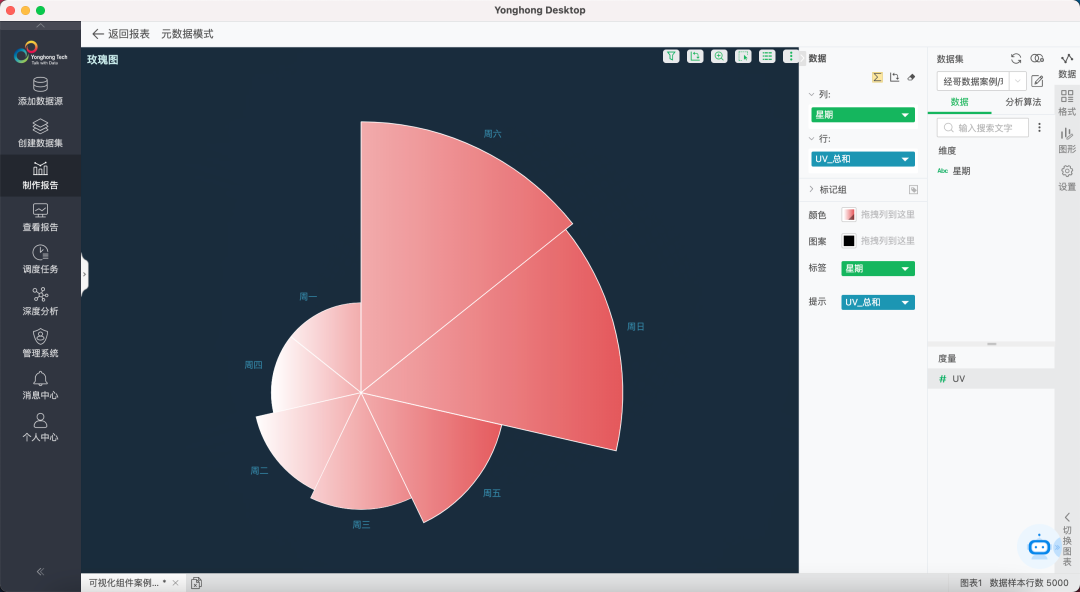Open the chart's three-dot more menu

pyautogui.click(x=791, y=57)
